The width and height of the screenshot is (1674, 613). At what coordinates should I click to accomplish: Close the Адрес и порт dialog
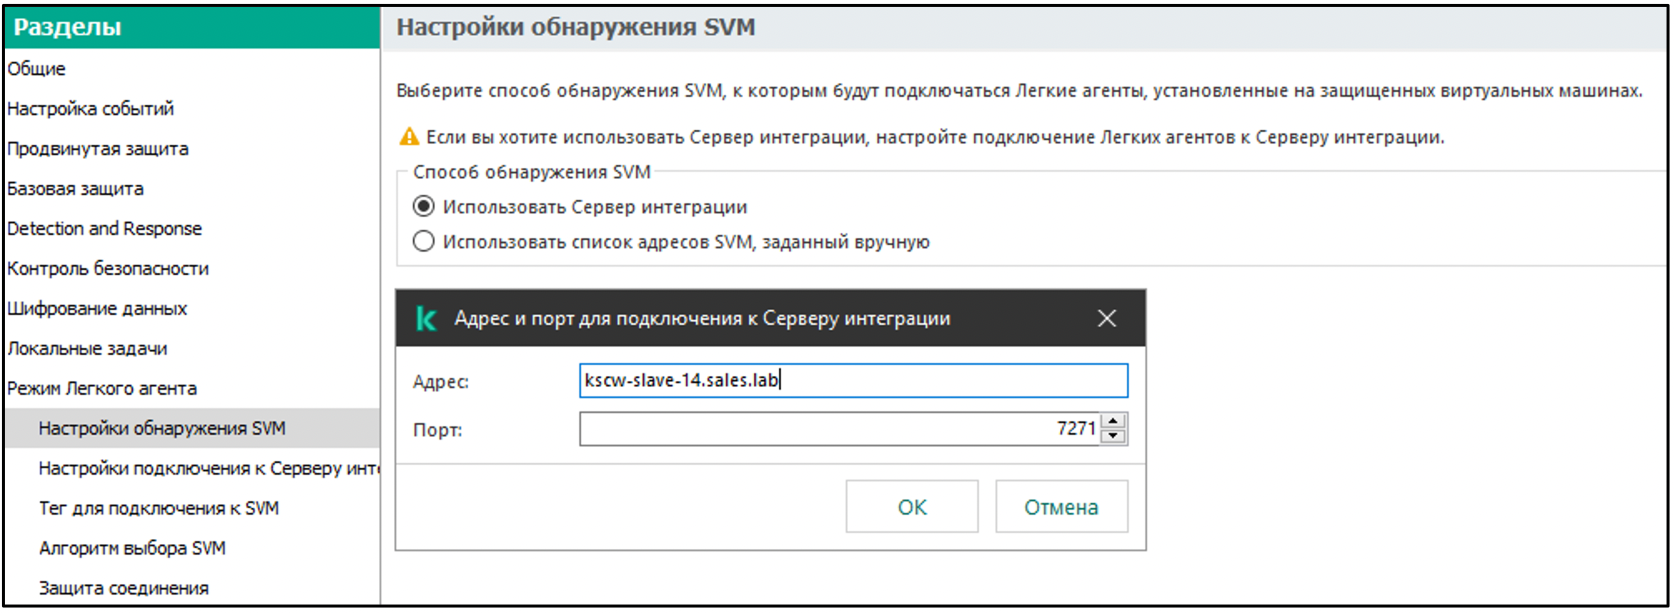coord(1107,319)
